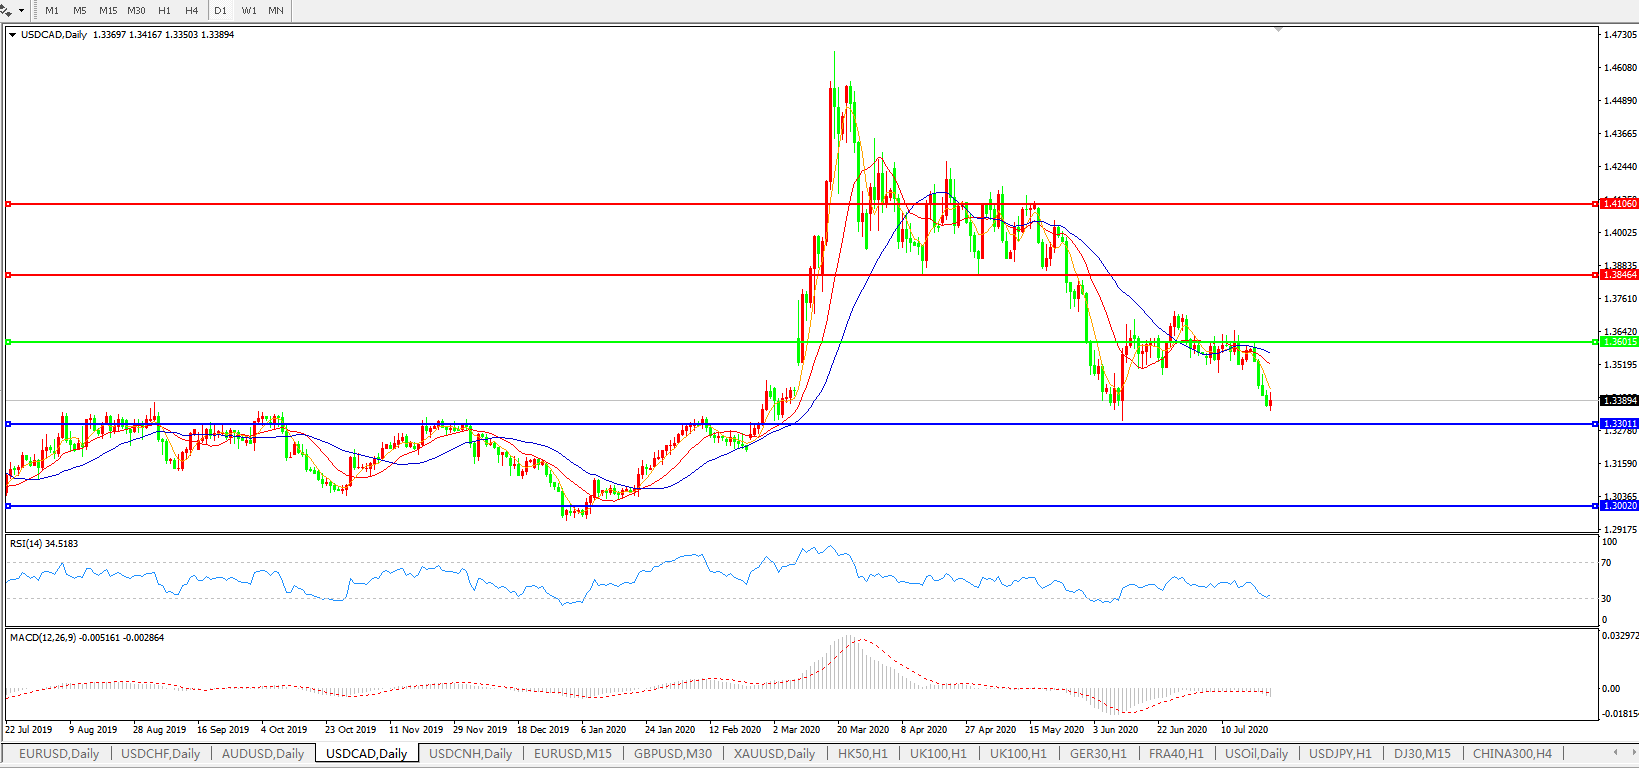Switch the timeframe to M1

(x=52, y=11)
